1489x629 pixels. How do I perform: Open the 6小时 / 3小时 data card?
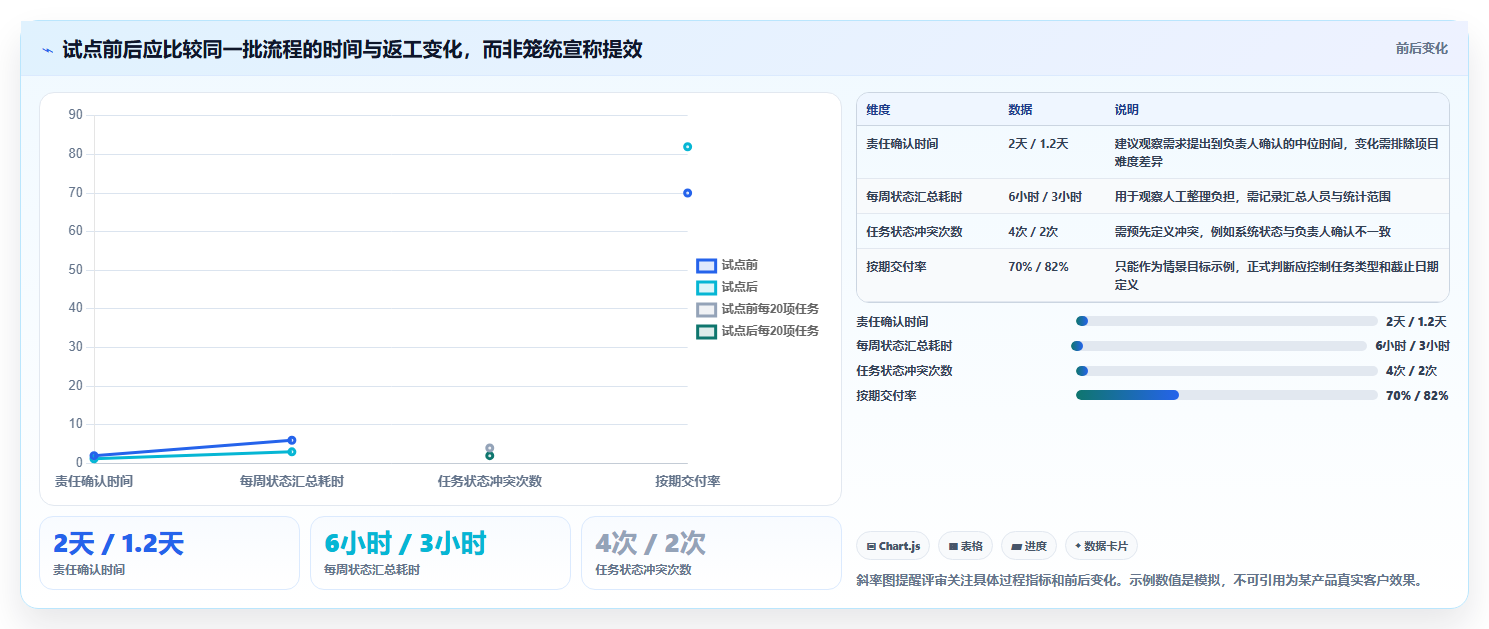tap(440, 553)
